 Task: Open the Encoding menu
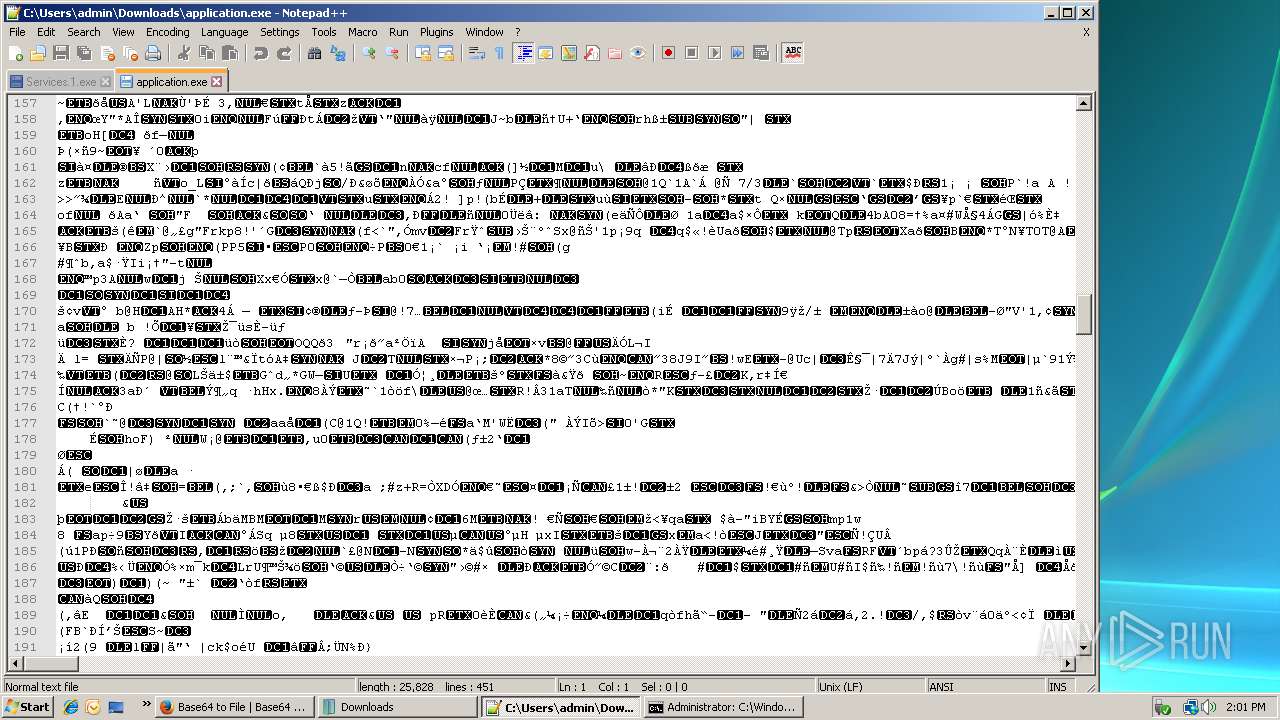click(167, 32)
